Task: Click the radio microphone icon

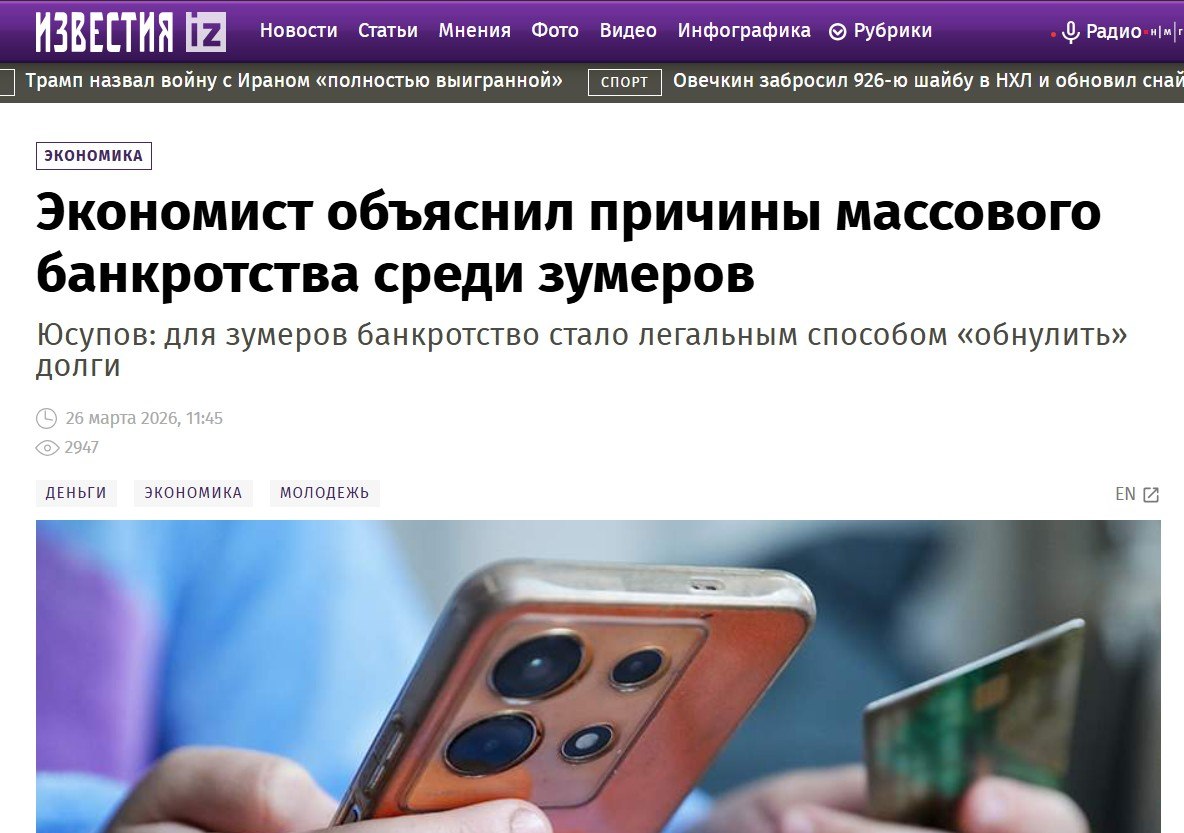Action: [1070, 32]
